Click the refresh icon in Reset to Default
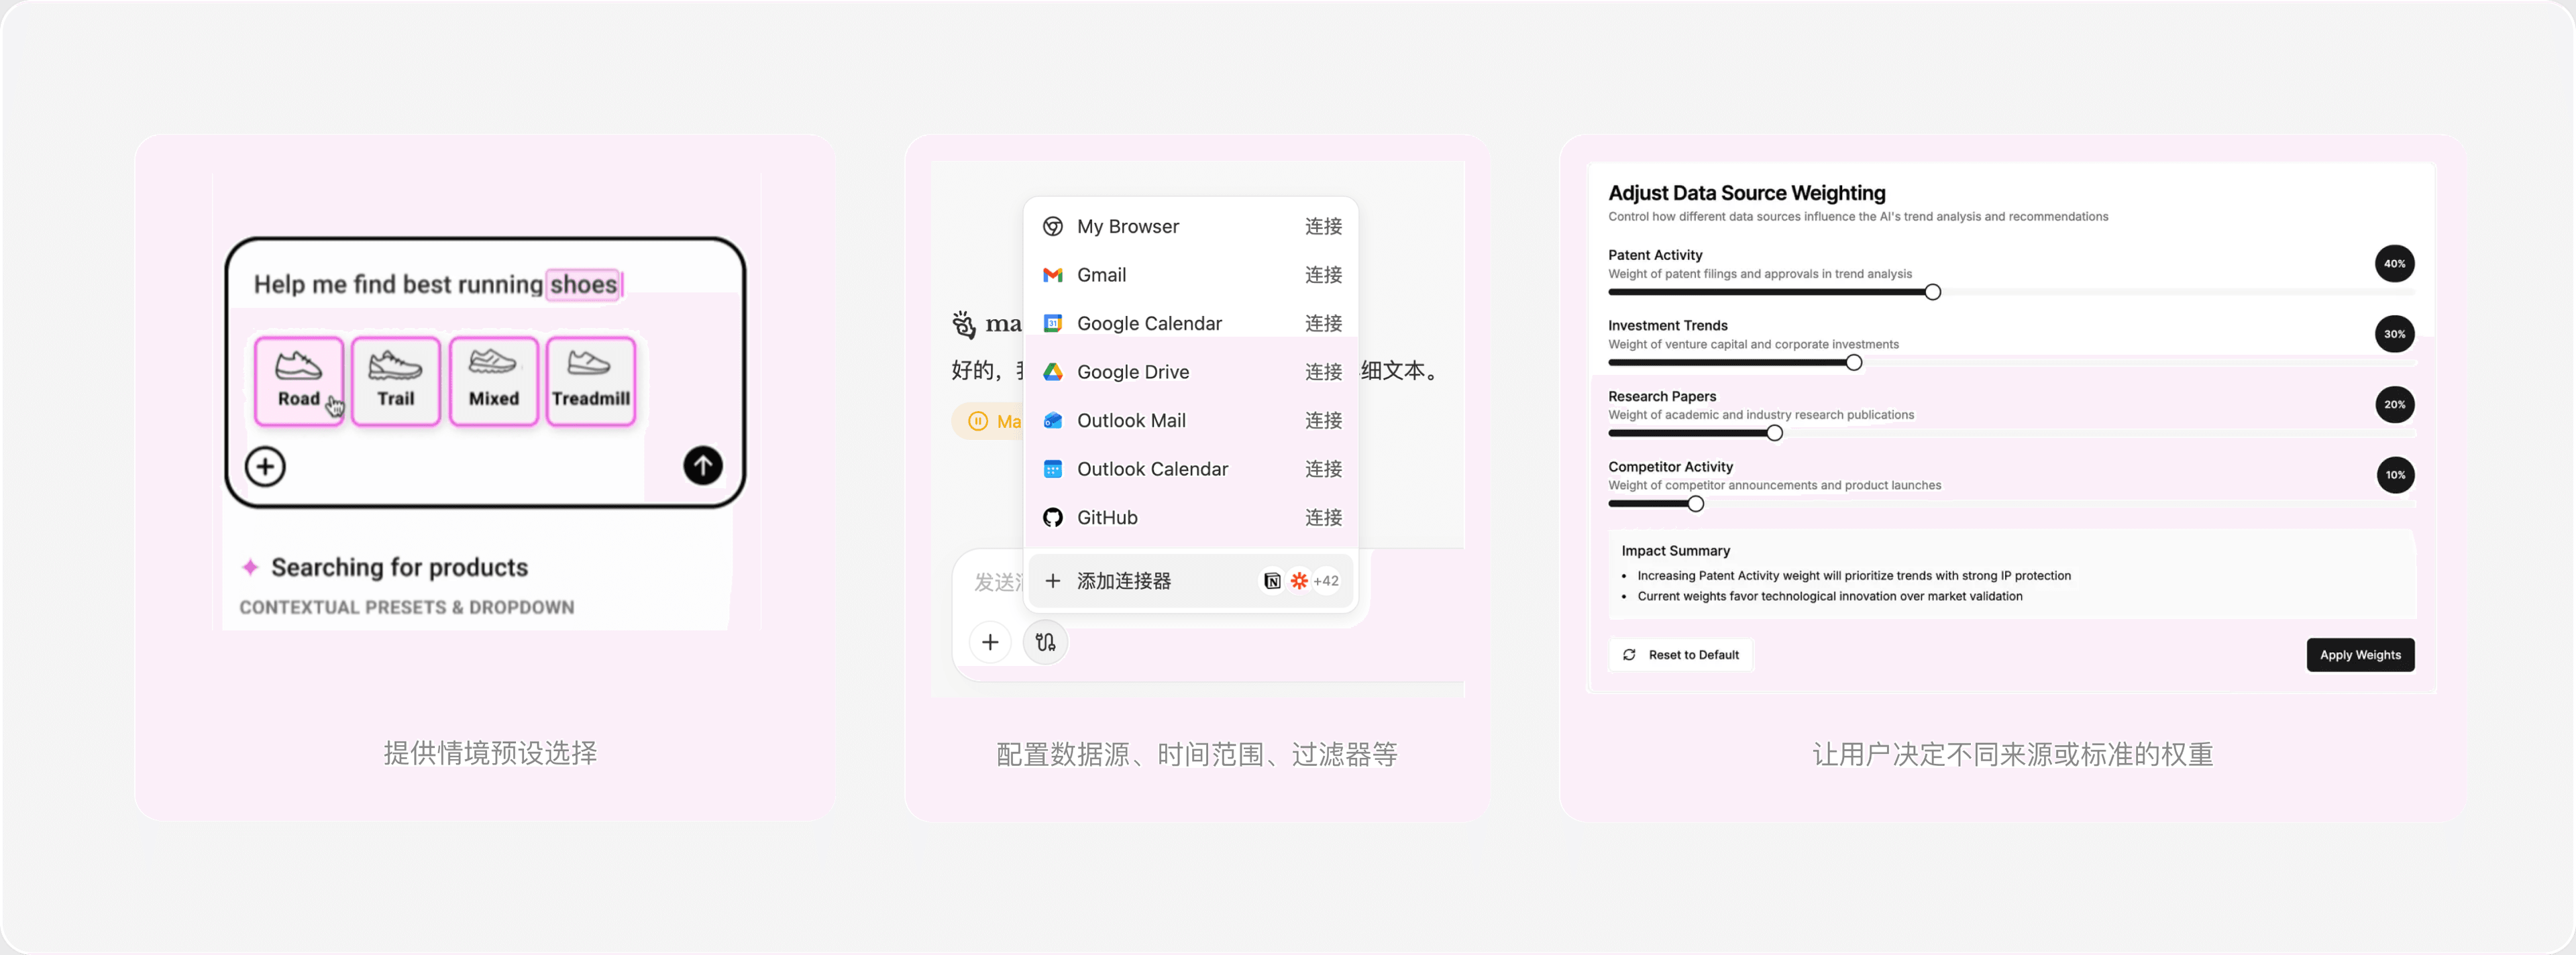This screenshot has width=2576, height=955. coord(1629,655)
